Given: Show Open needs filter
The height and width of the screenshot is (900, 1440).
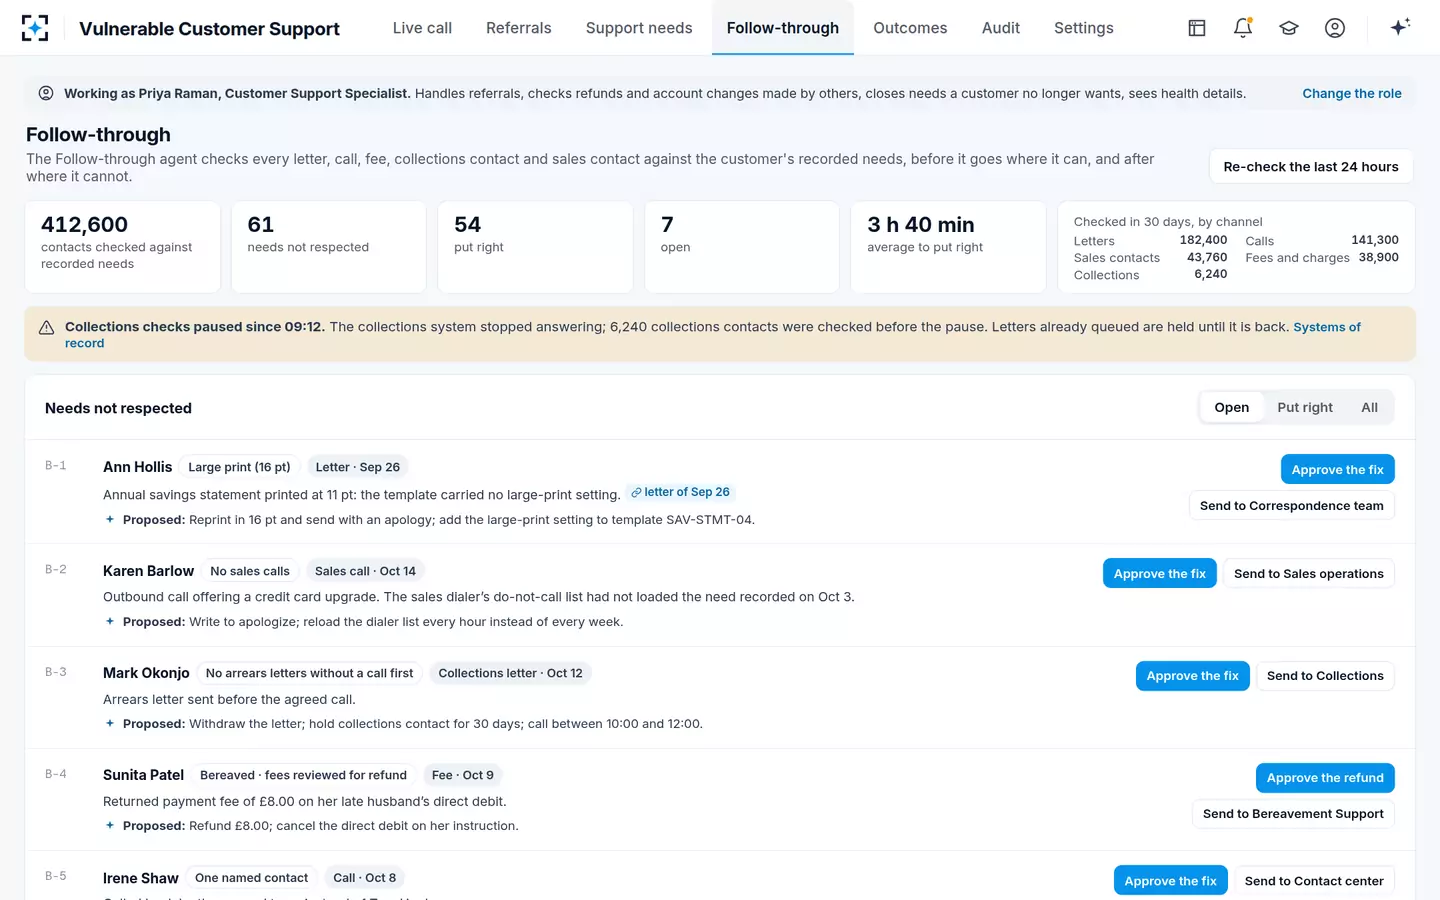Looking at the screenshot, I should point(1231,407).
